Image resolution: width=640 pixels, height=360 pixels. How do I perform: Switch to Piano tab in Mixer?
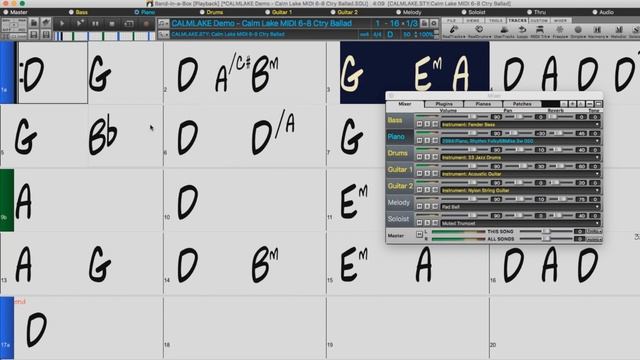click(x=483, y=104)
